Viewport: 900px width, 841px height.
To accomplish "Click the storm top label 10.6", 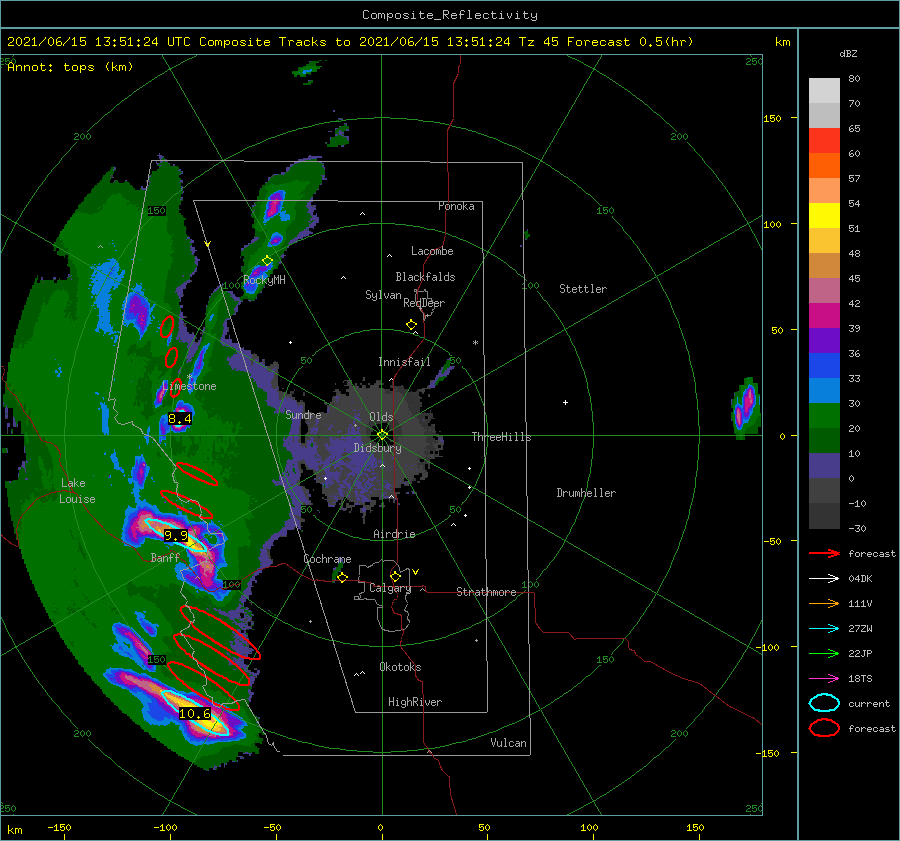I will point(195,714).
